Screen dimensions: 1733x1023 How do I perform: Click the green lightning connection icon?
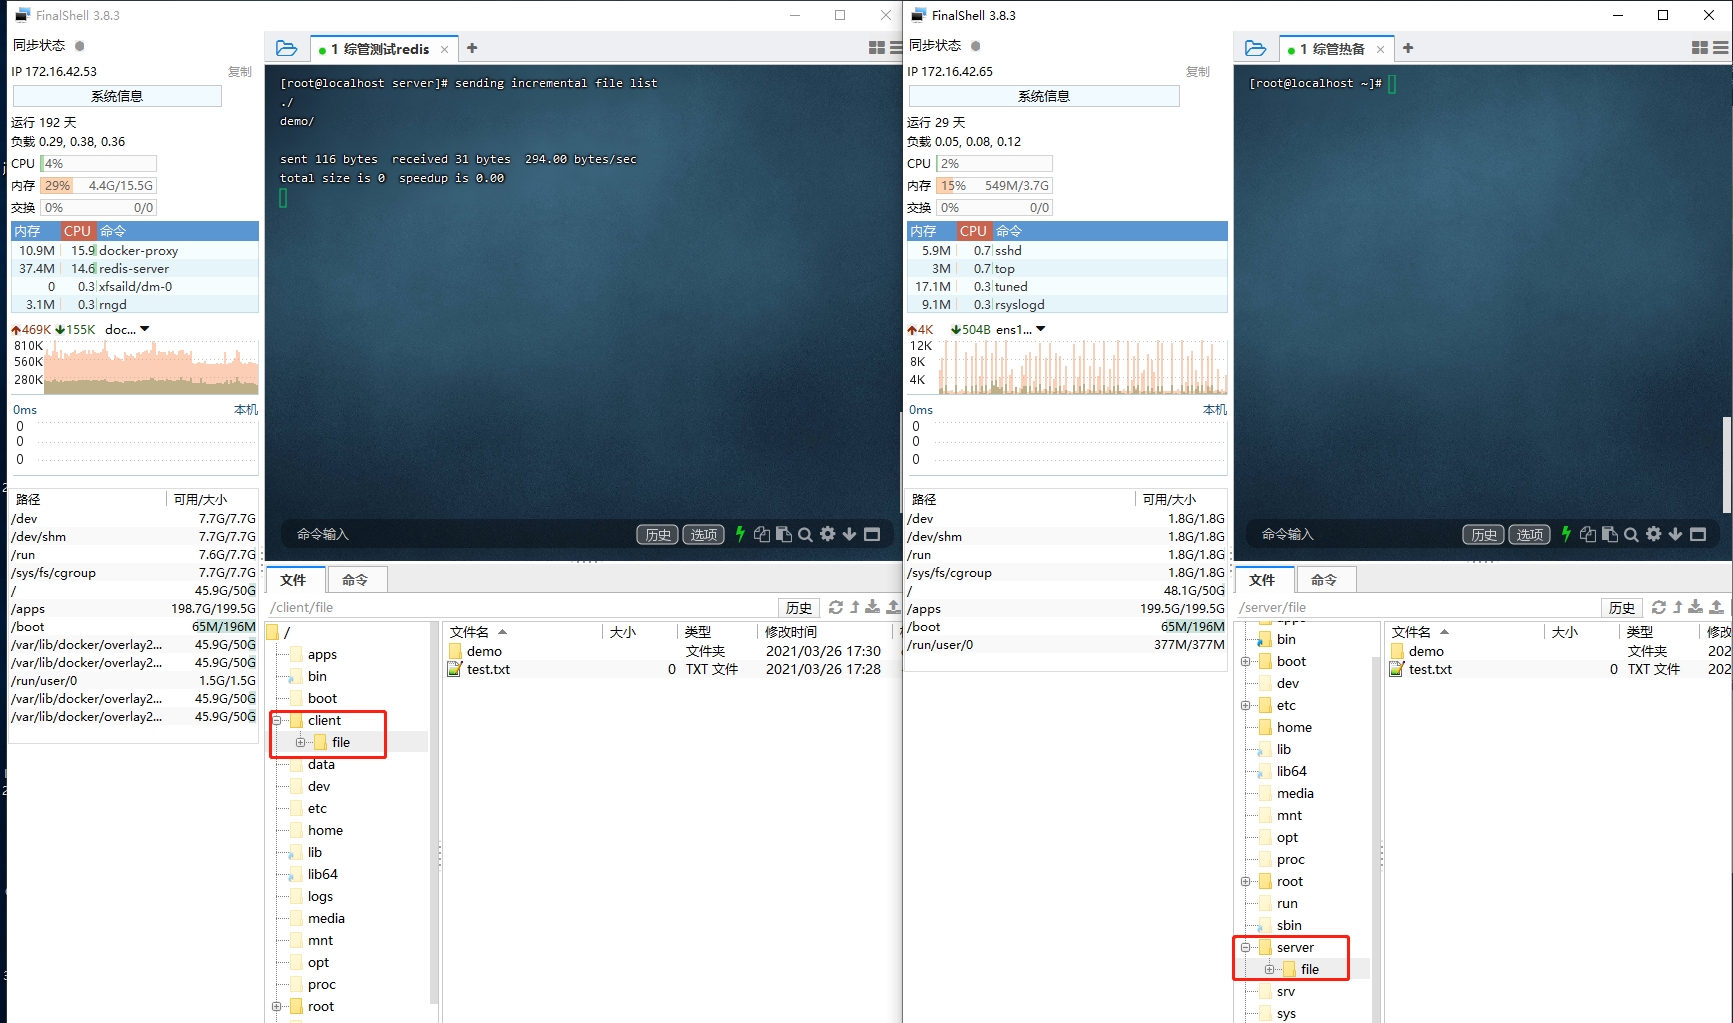point(740,535)
